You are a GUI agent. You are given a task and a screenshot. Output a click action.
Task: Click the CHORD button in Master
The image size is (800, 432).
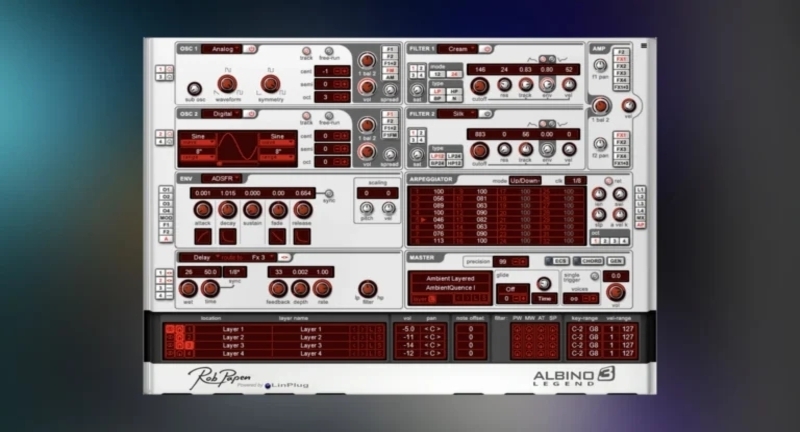tap(588, 261)
